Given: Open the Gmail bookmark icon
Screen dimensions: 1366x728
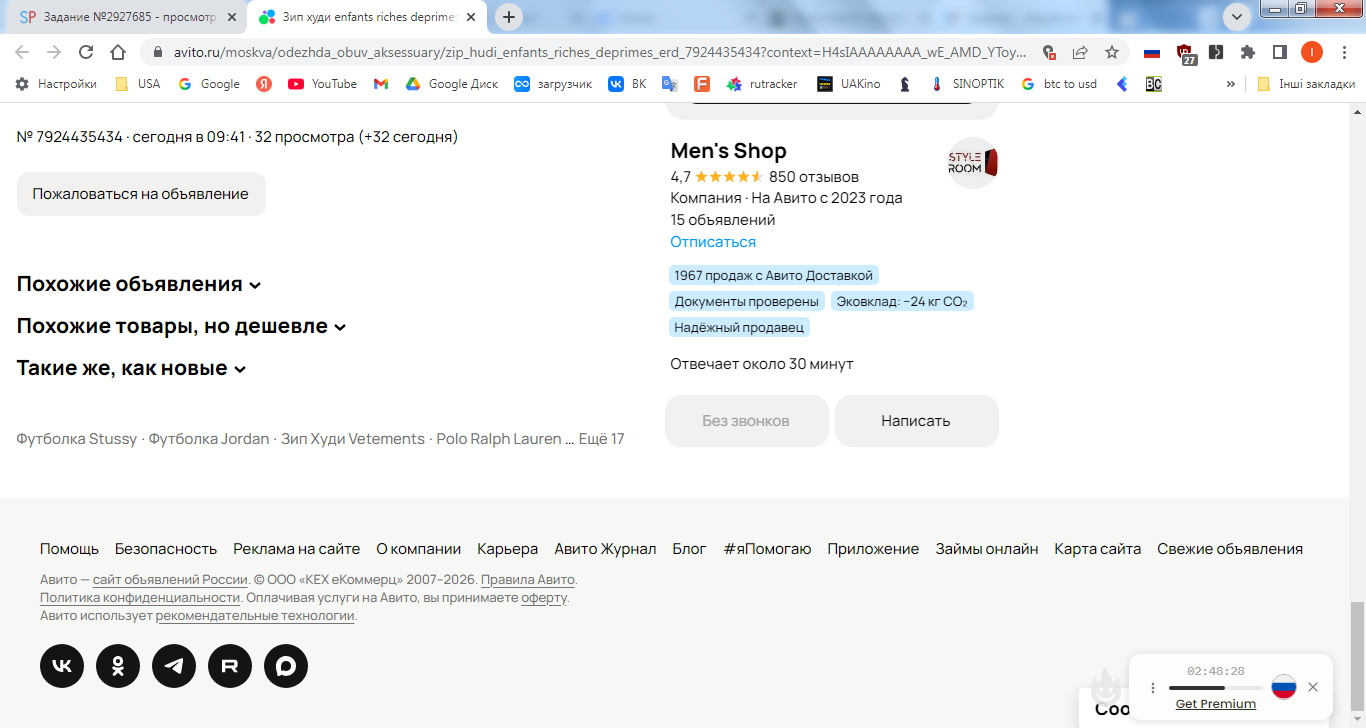Looking at the screenshot, I should coord(380,84).
